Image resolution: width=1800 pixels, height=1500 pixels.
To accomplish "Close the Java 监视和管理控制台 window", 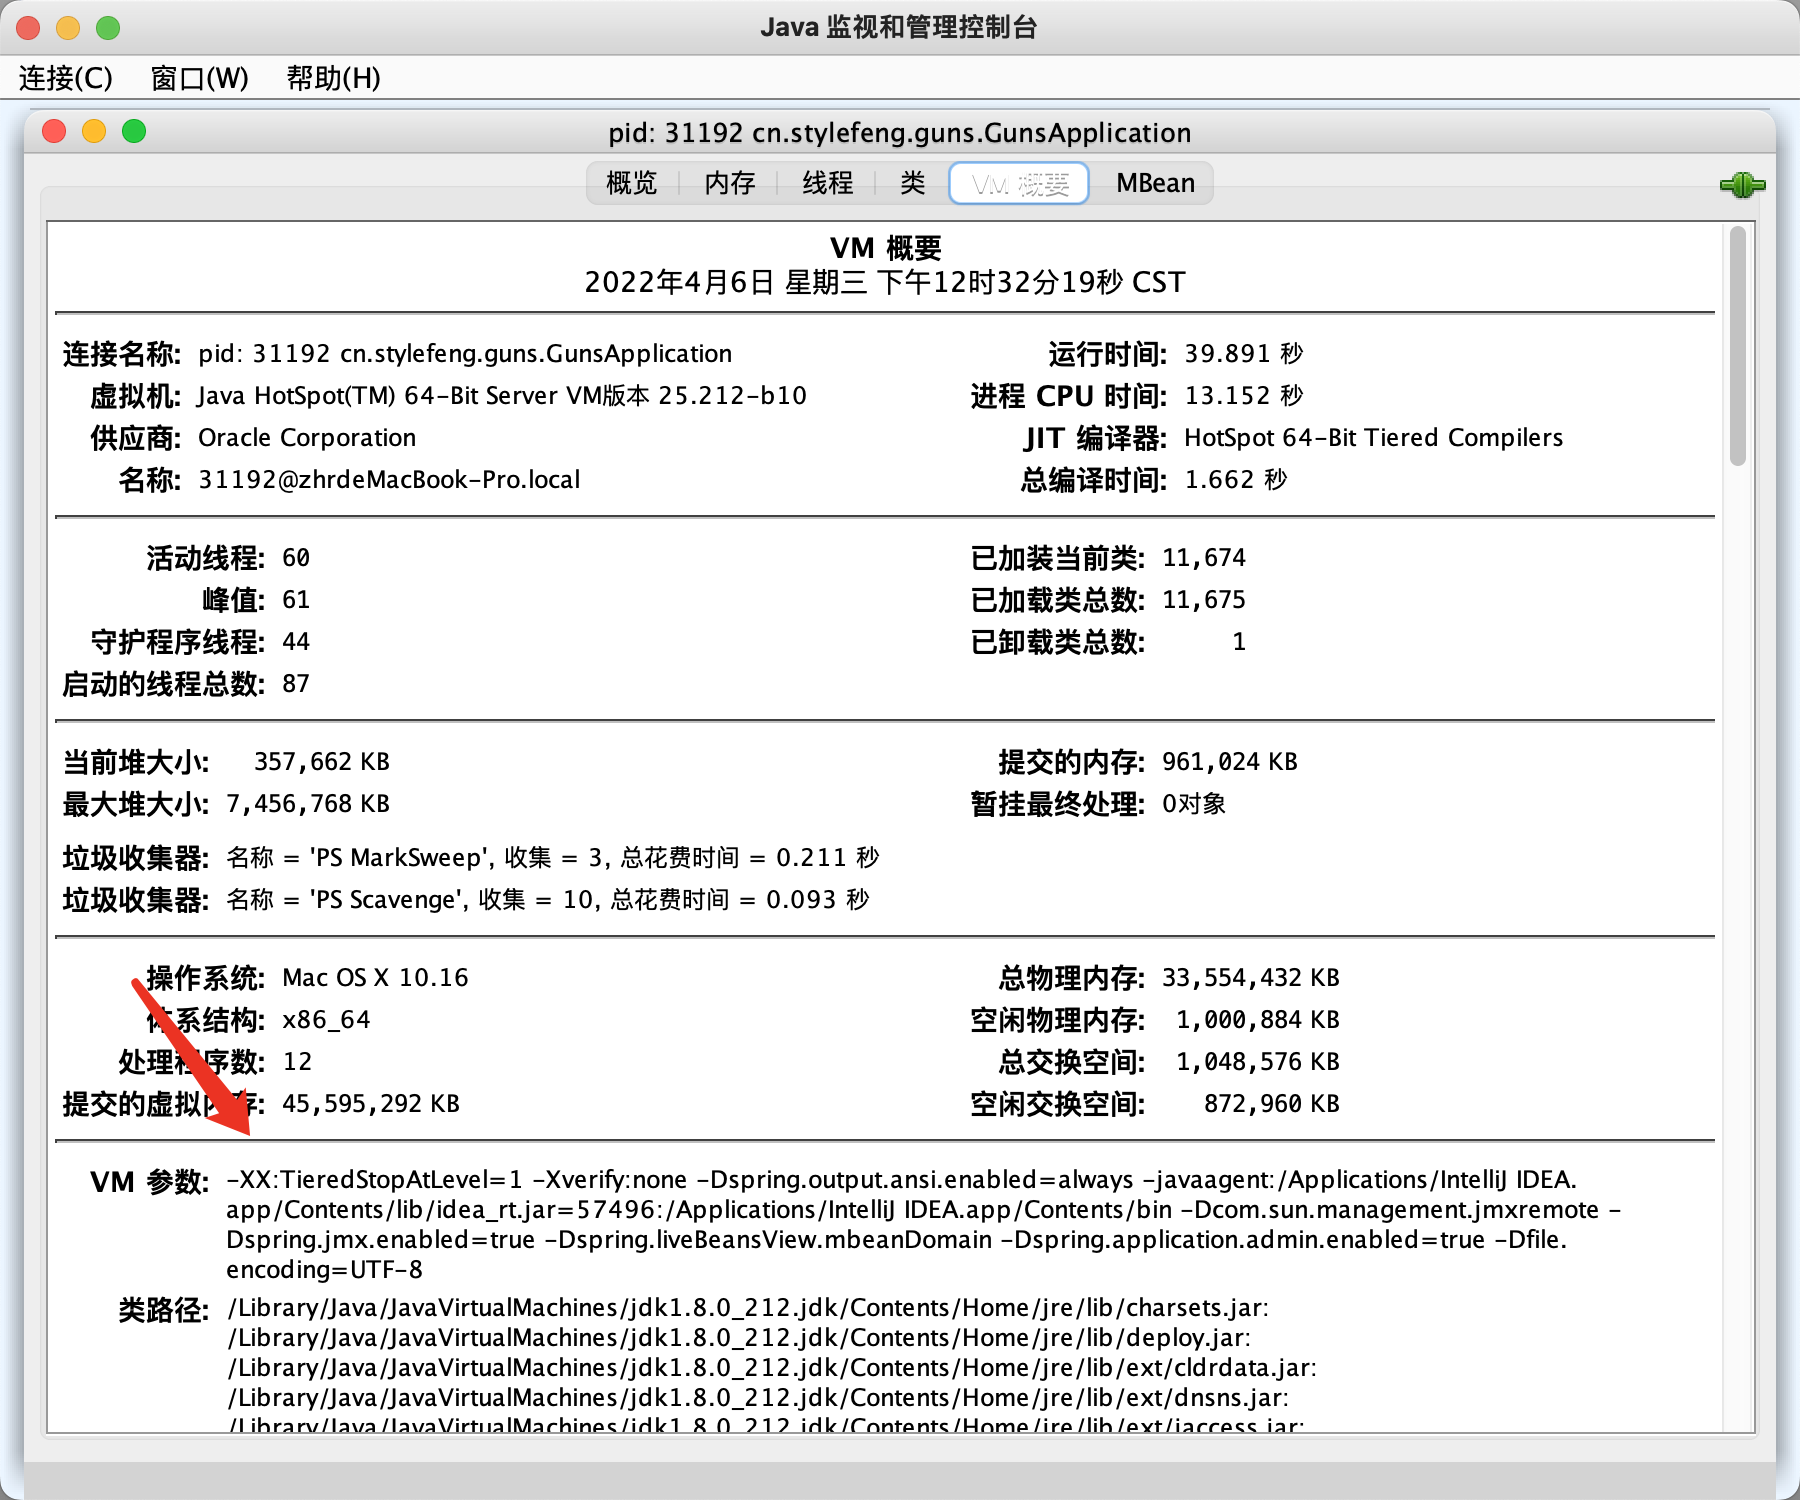I will (28, 28).
